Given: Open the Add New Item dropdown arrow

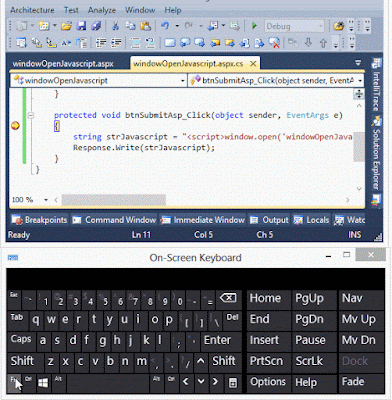Looking at the screenshot, I should (55, 26).
